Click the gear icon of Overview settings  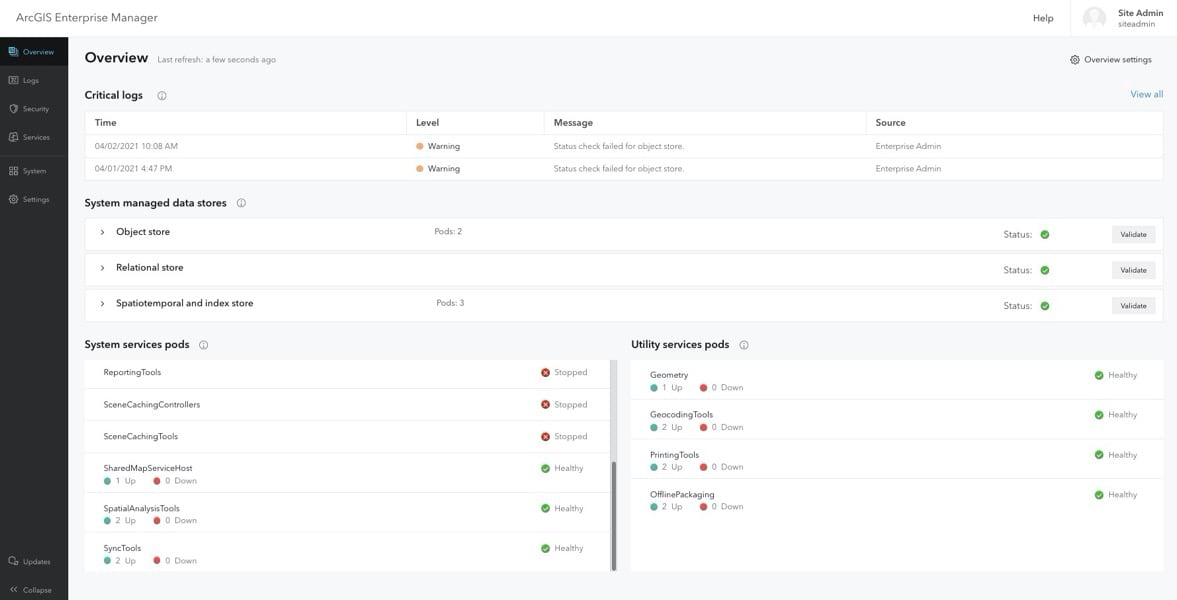pos(1075,60)
